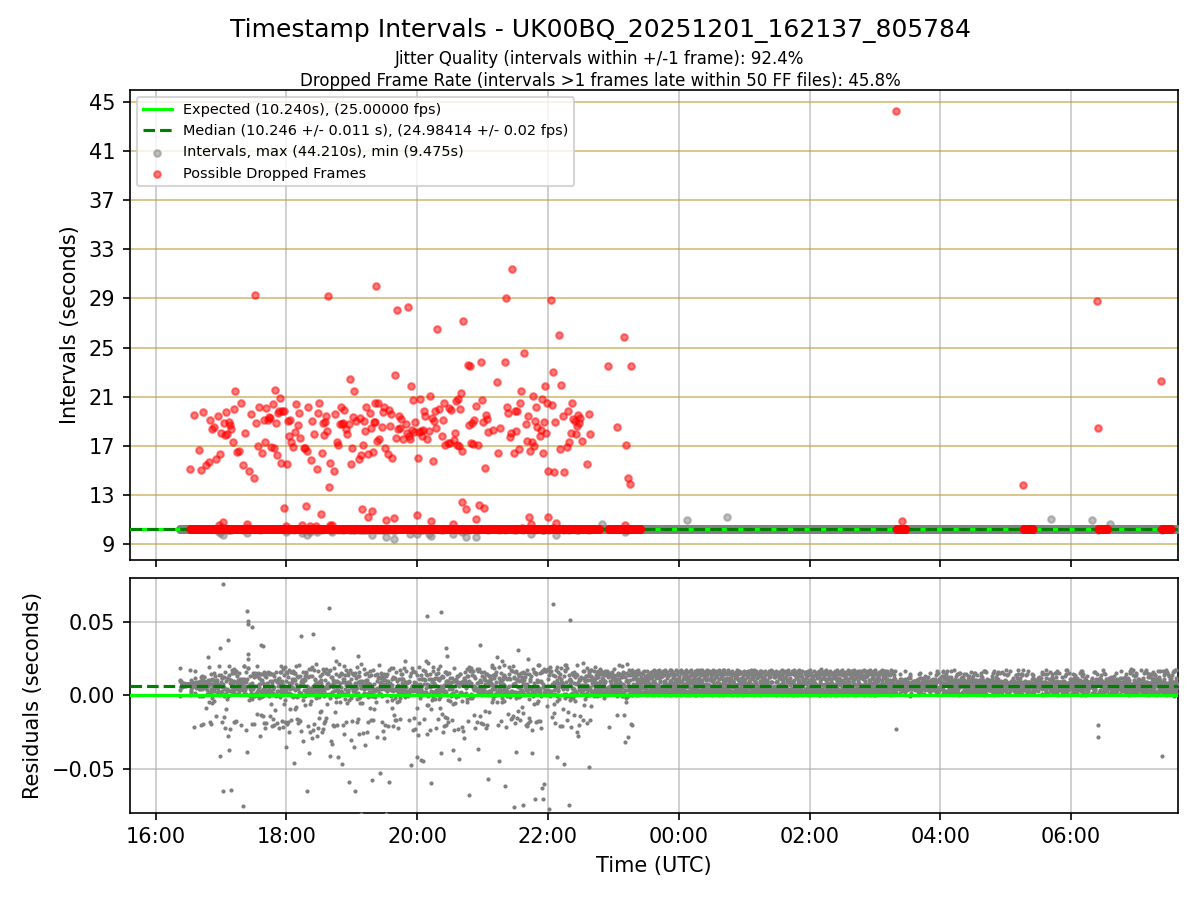Click the "Possible Dropped Frames" legend entry
The image size is (1200, 900).
(274, 173)
